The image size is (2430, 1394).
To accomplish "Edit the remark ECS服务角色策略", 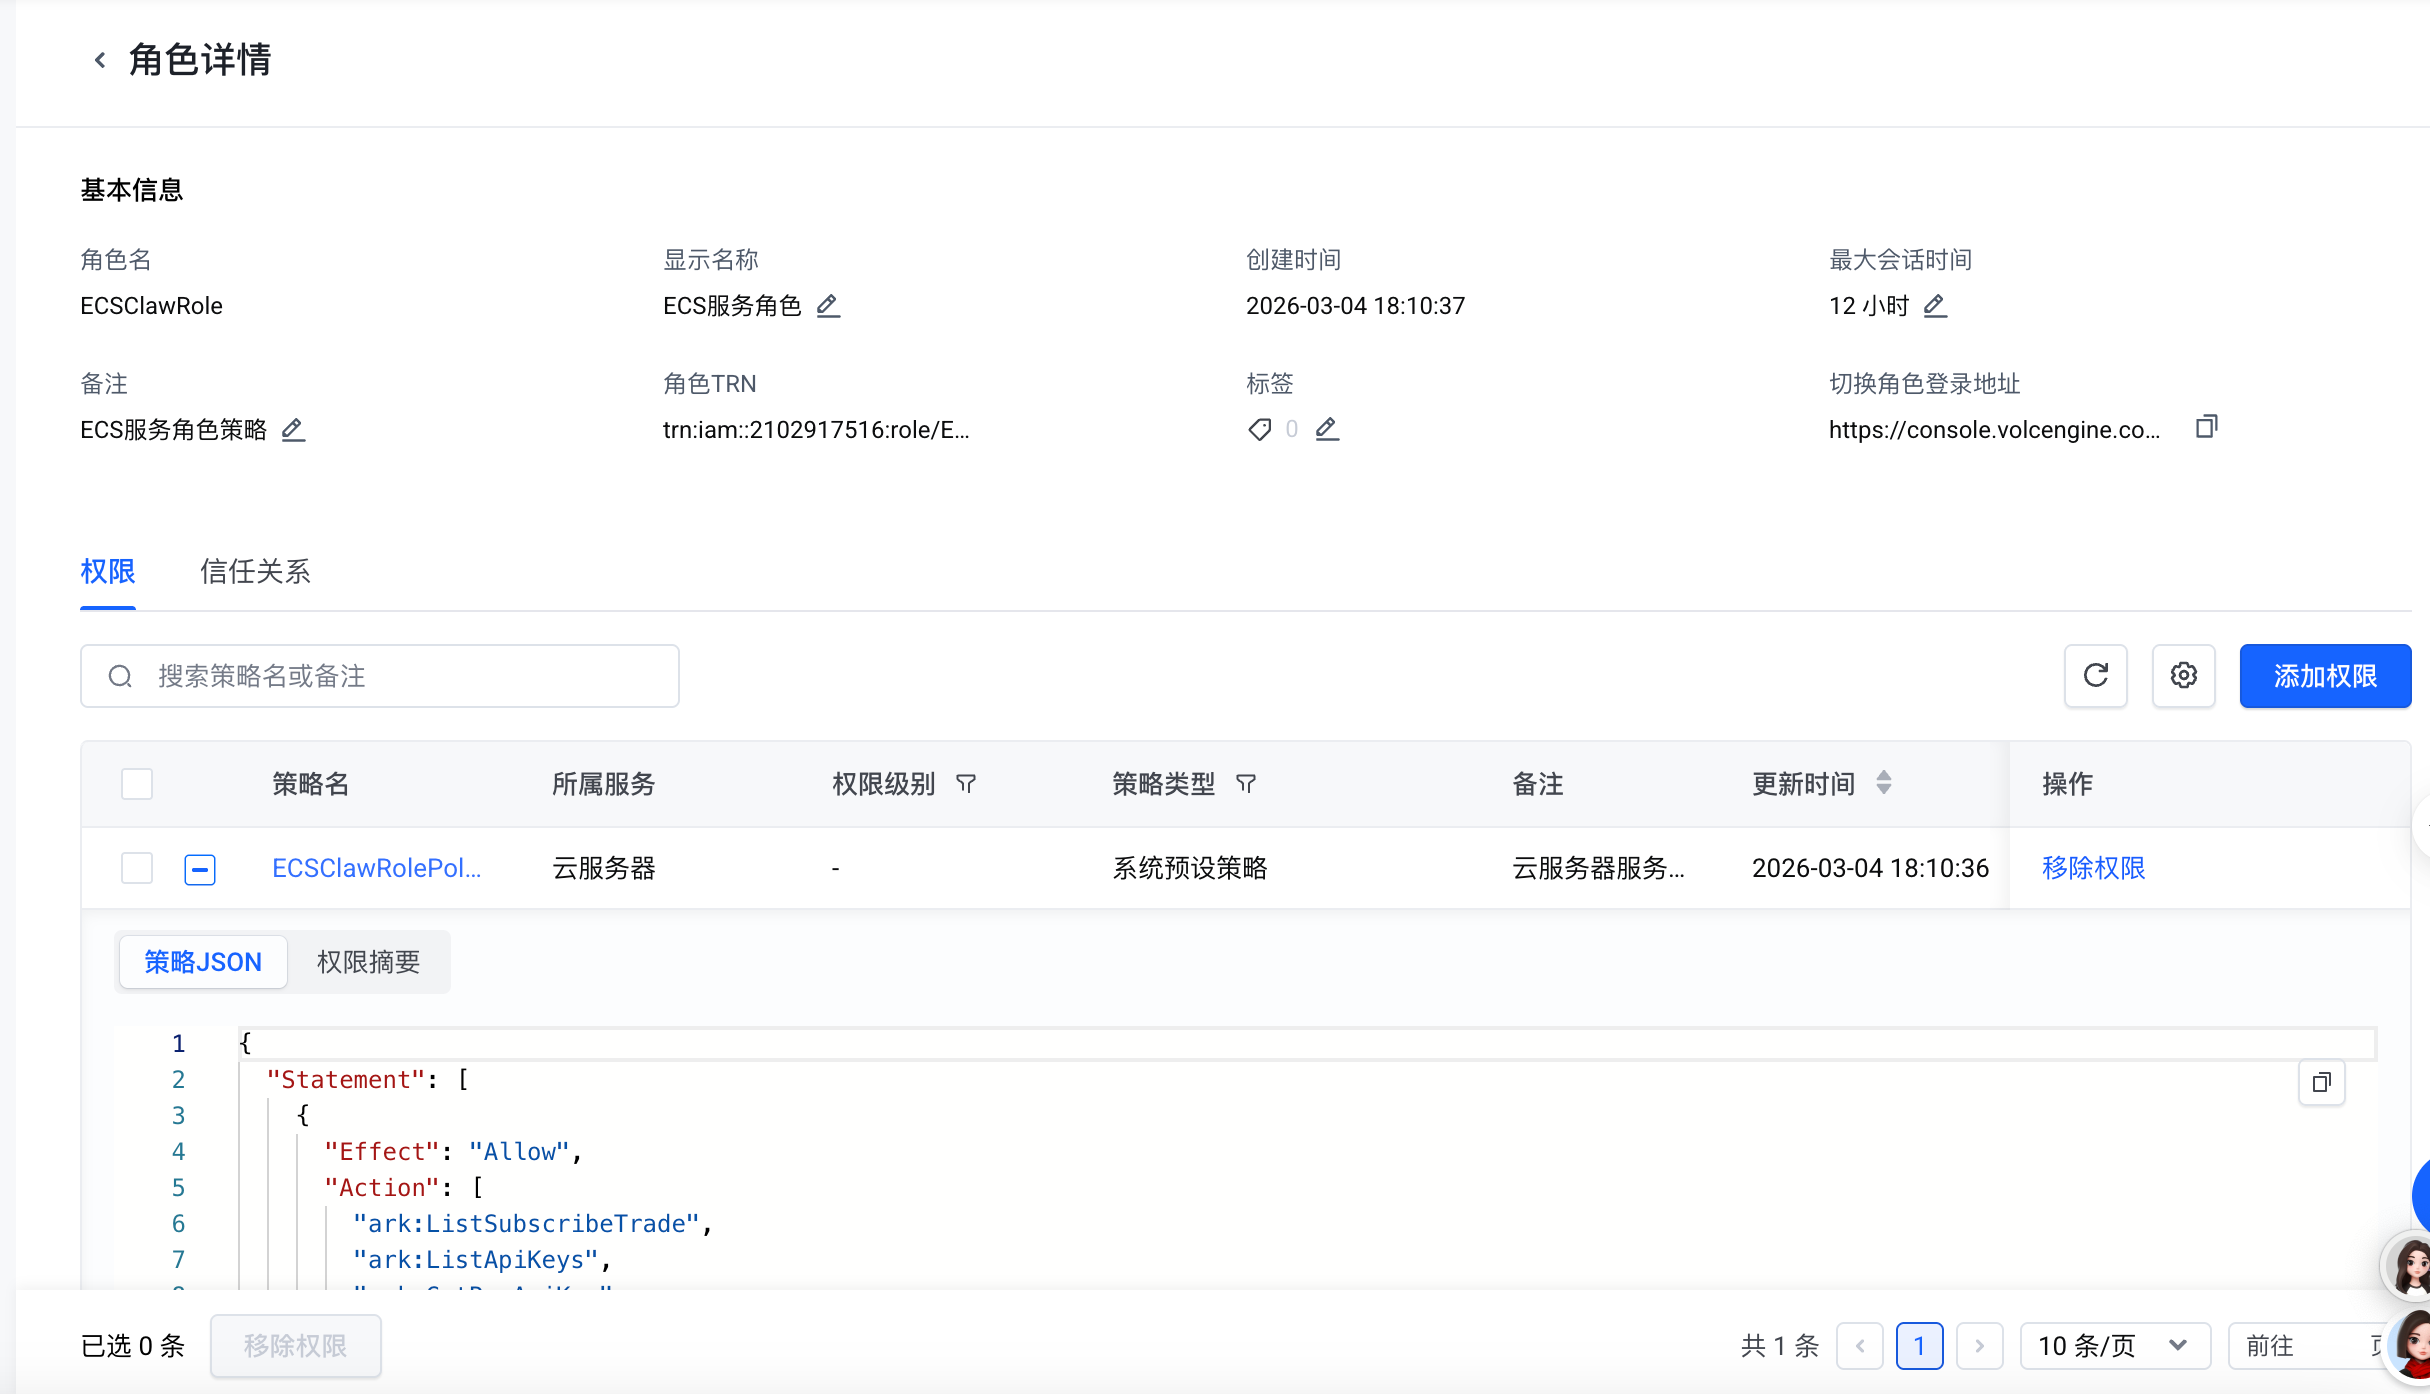I will [293, 430].
